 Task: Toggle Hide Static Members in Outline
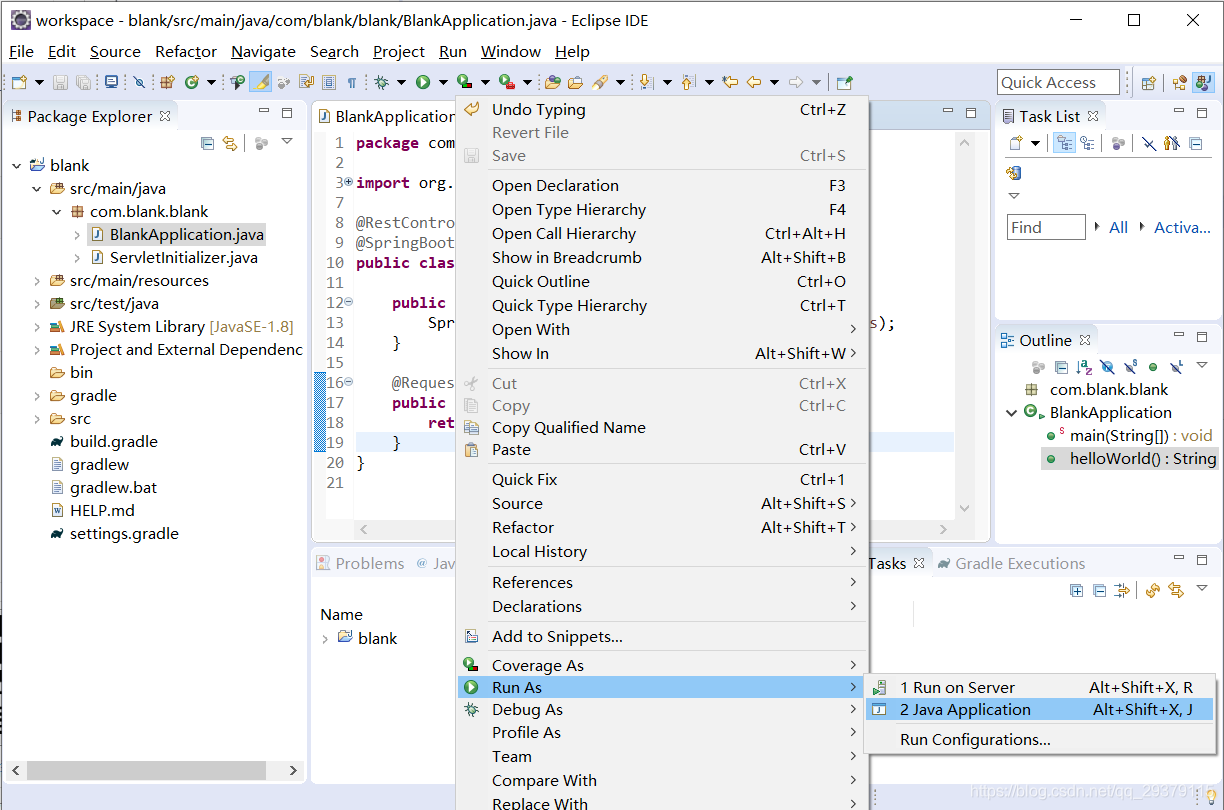point(1131,367)
